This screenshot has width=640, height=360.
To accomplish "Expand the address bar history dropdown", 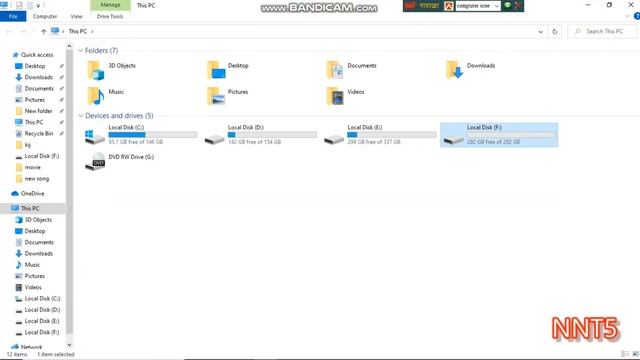I will (x=540, y=31).
